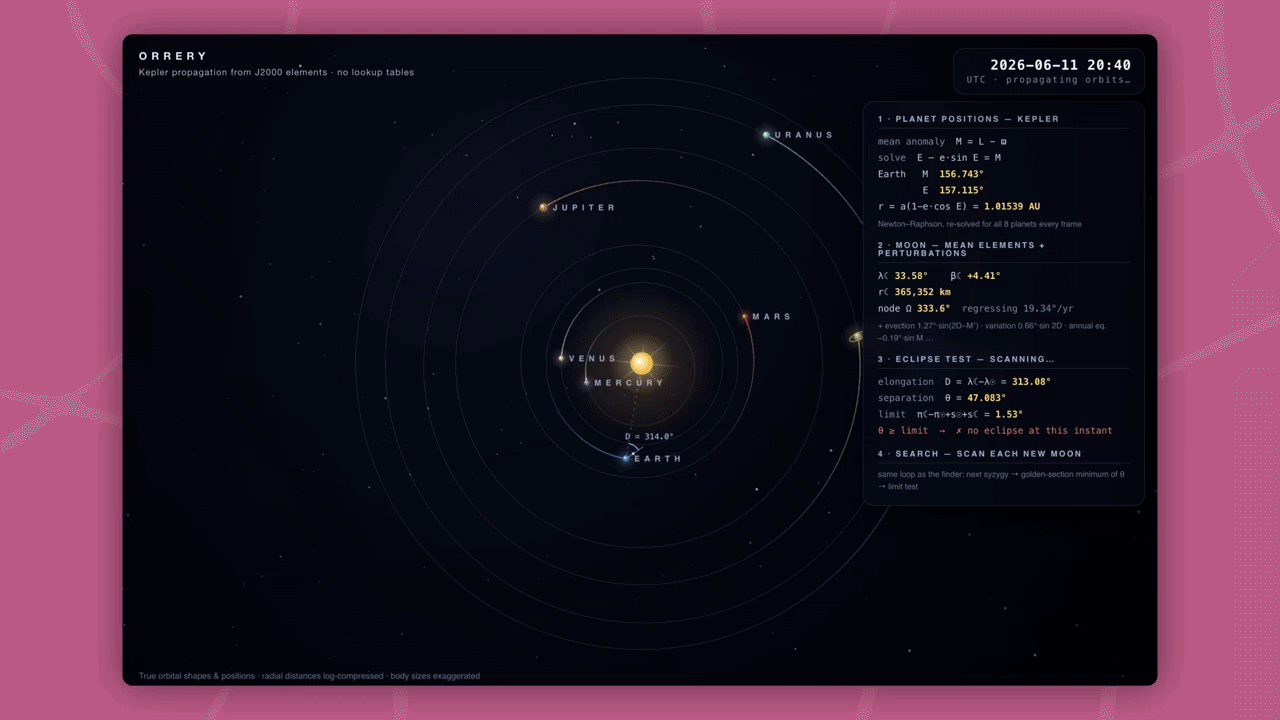This screenshot has height=720, width=1280.
Task: Click 'regressing 19.34°/yr' text
Action: coord(1017,309)
